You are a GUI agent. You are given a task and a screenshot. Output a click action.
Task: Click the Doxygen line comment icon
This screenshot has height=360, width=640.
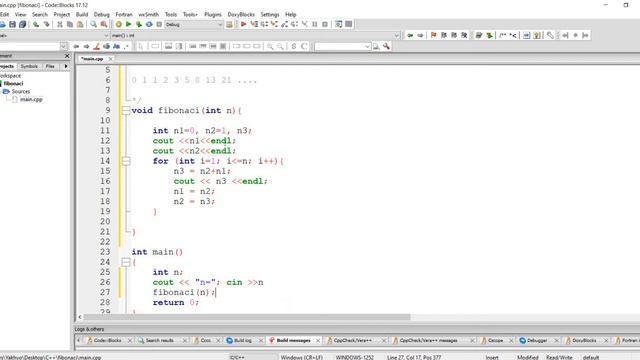click(x=513, y=36)
